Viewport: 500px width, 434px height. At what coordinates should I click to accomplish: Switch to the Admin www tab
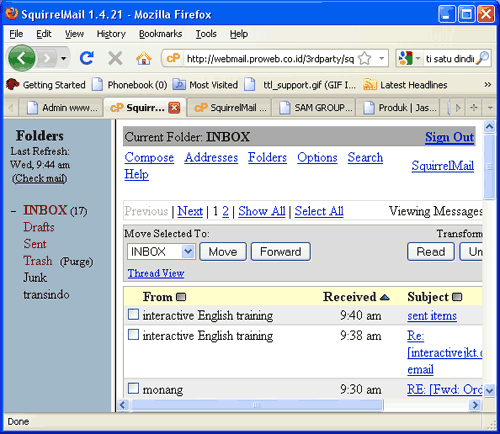pos(62,108)
